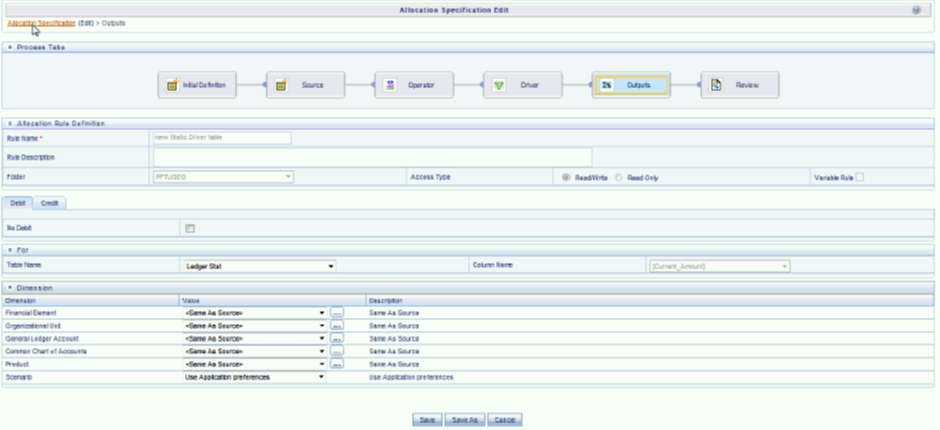Image resolution: width=940 pixels, height=430 pixels.
Task: Enable the No Debit checkbox
Action: click(x=190, y=228)
